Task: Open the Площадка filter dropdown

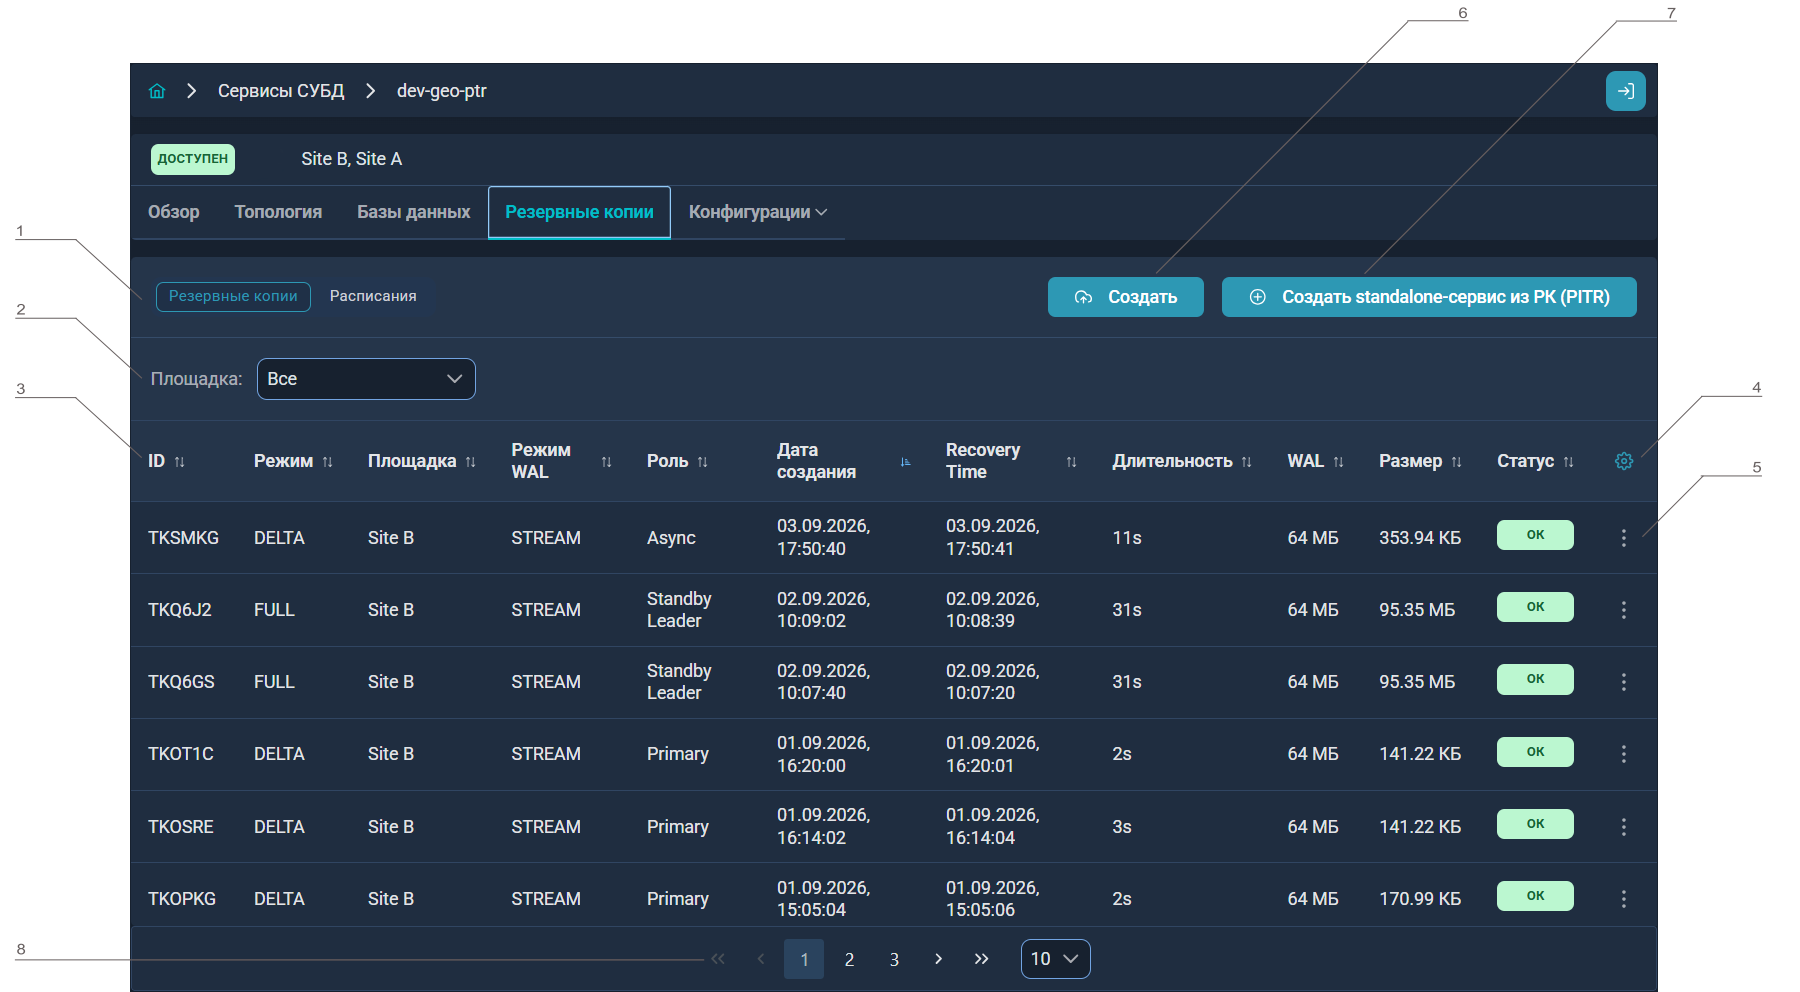Action: pyautogui.click(x=366, y=379)
